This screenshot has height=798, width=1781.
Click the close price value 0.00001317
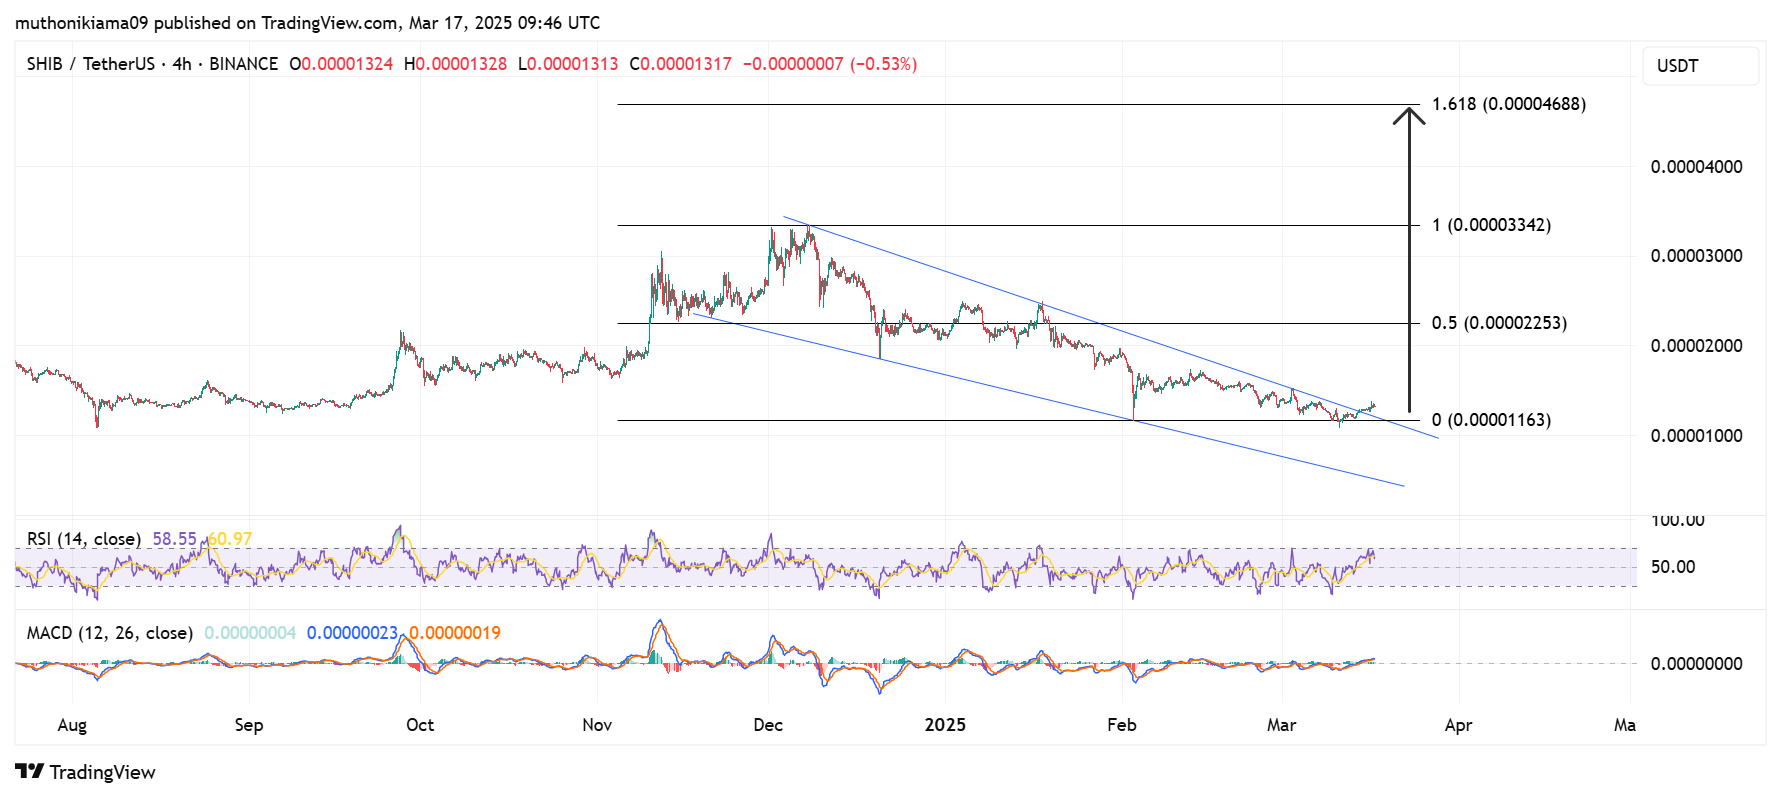(x=686, y=64)
